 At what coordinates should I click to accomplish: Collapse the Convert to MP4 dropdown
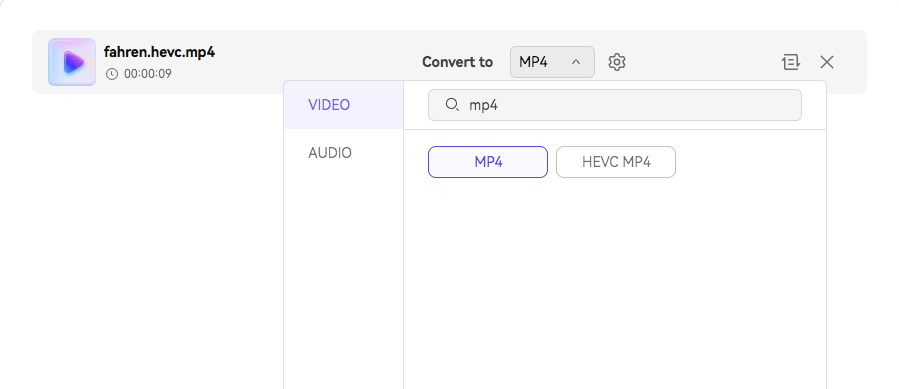552,62
